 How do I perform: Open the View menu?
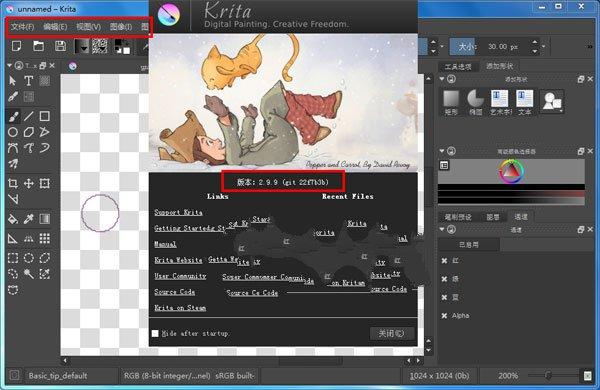coord(88,27)
